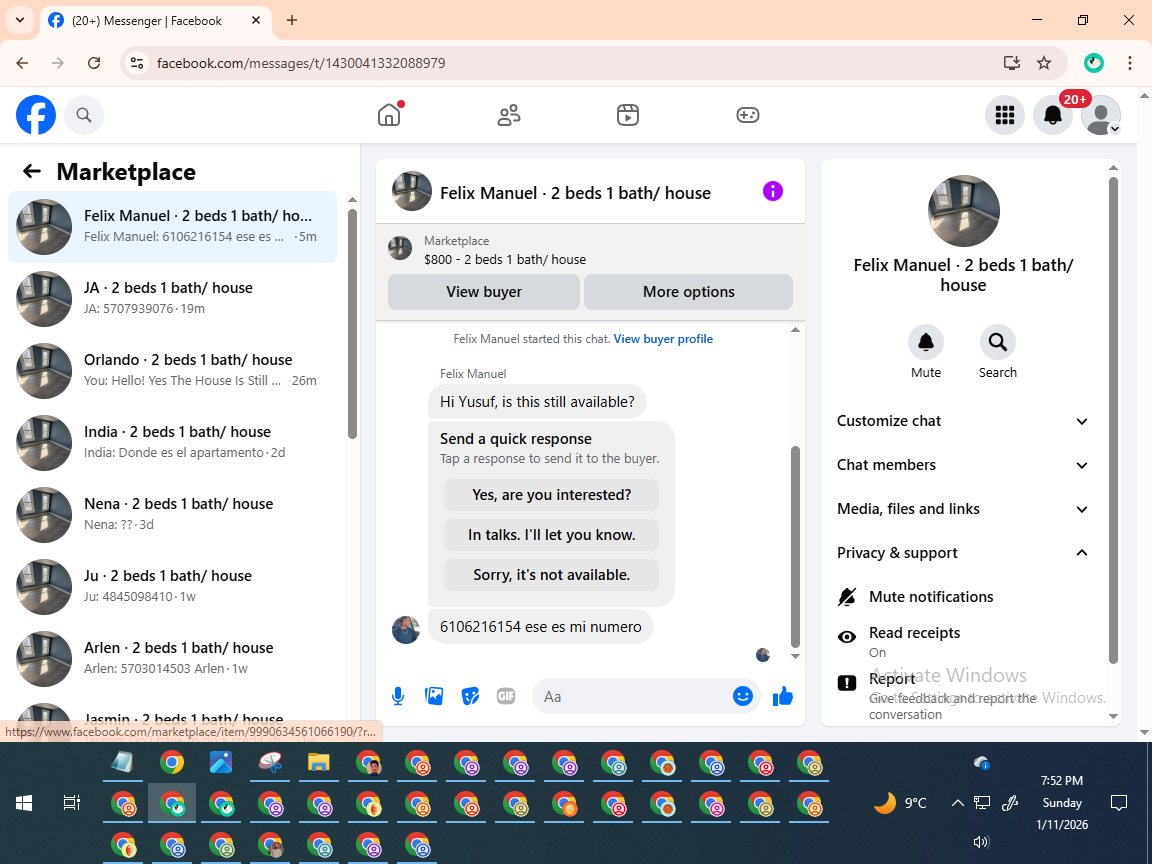
Task: Open the Facebook logo home link
Action: point(36,115)
